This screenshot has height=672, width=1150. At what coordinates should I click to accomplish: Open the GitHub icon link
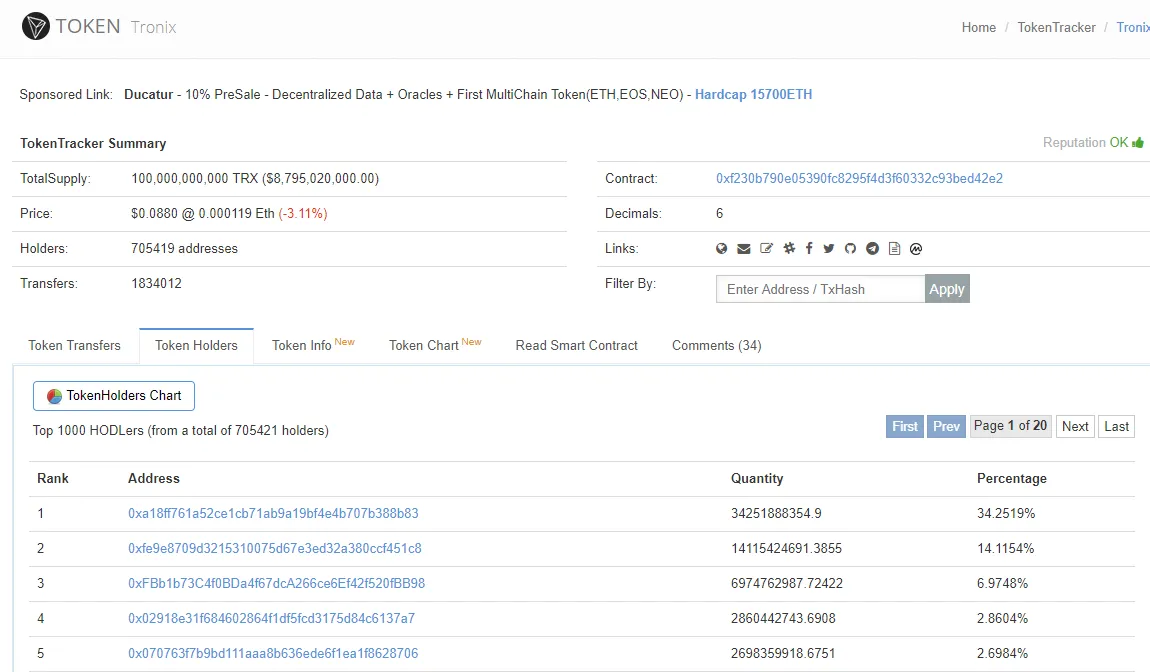point(850,249)
